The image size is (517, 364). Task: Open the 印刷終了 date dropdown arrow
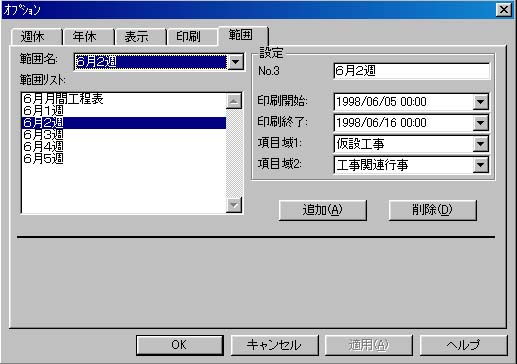pyautogui.click(x=480, y=123)
